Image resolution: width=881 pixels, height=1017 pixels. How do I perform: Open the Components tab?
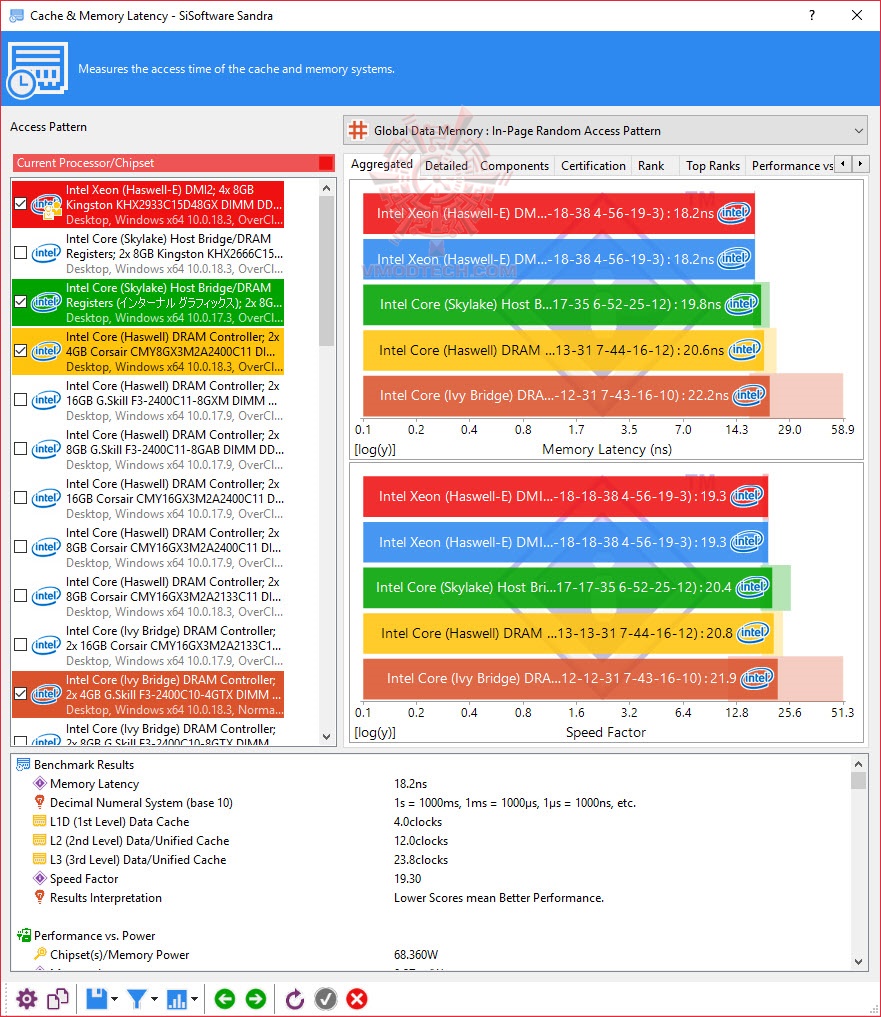pos(514,166)
